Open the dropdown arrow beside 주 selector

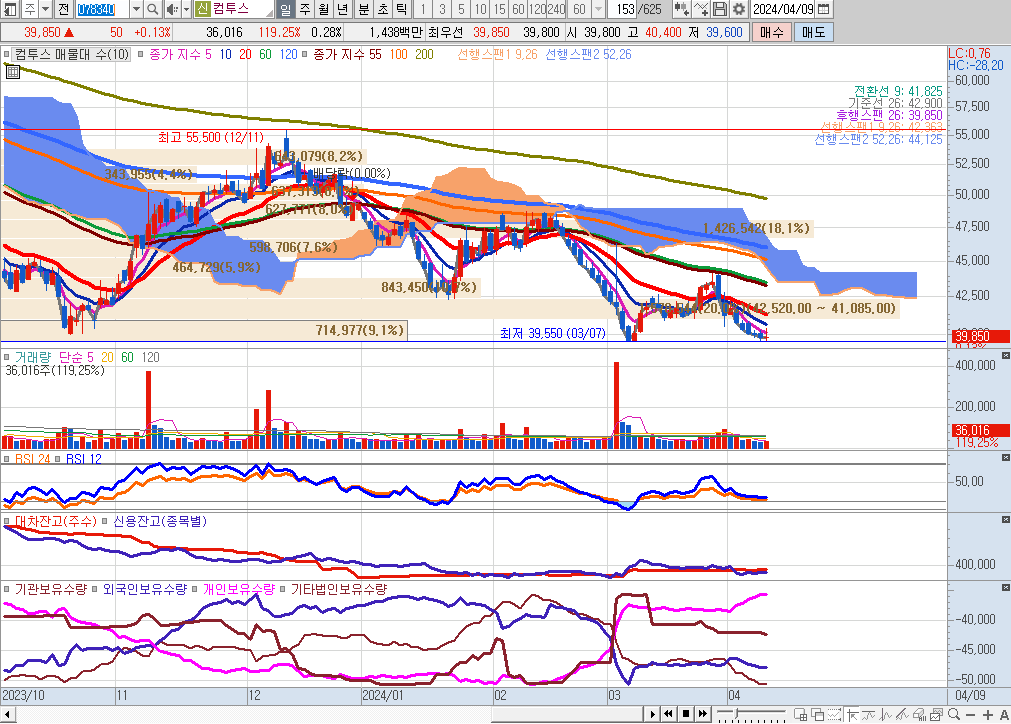46,9
